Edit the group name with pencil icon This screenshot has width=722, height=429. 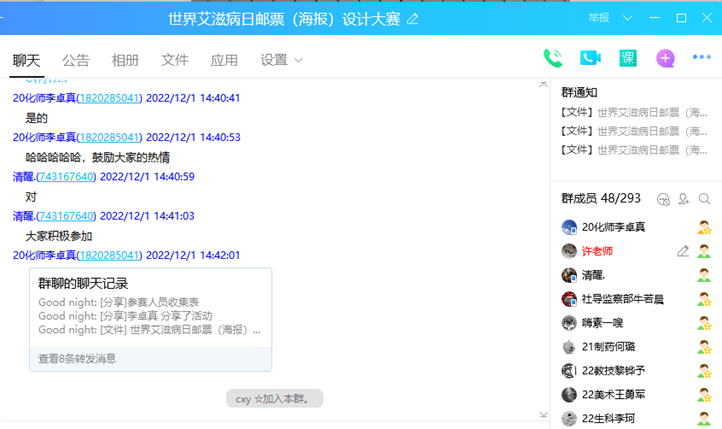(x=413, y=19)
